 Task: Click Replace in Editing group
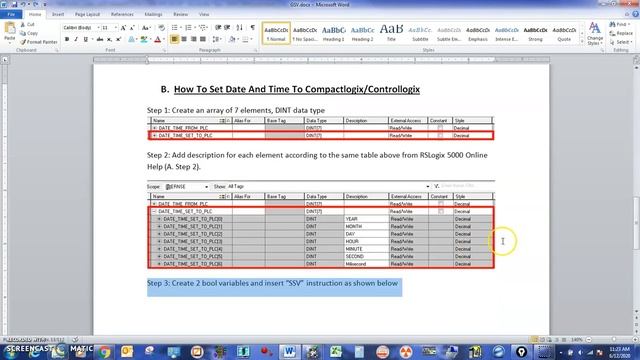621,33
